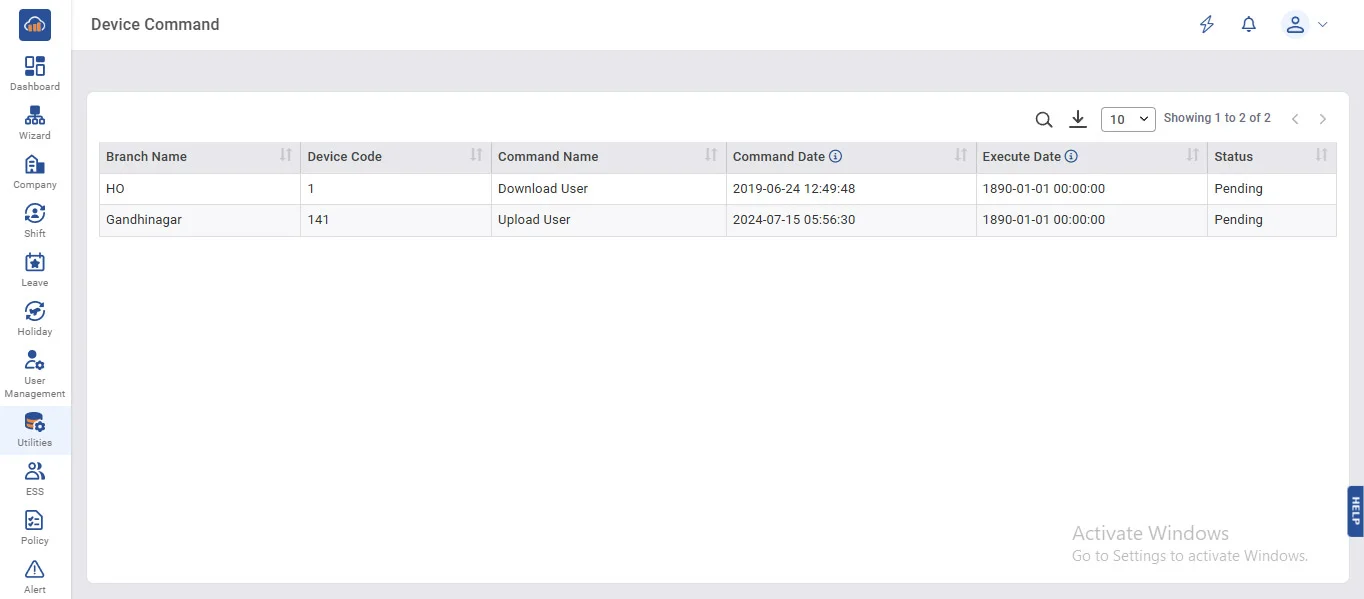Toggle sort on the Status column
This screenshot has height=599, width=1364.
coord(1321,155)
